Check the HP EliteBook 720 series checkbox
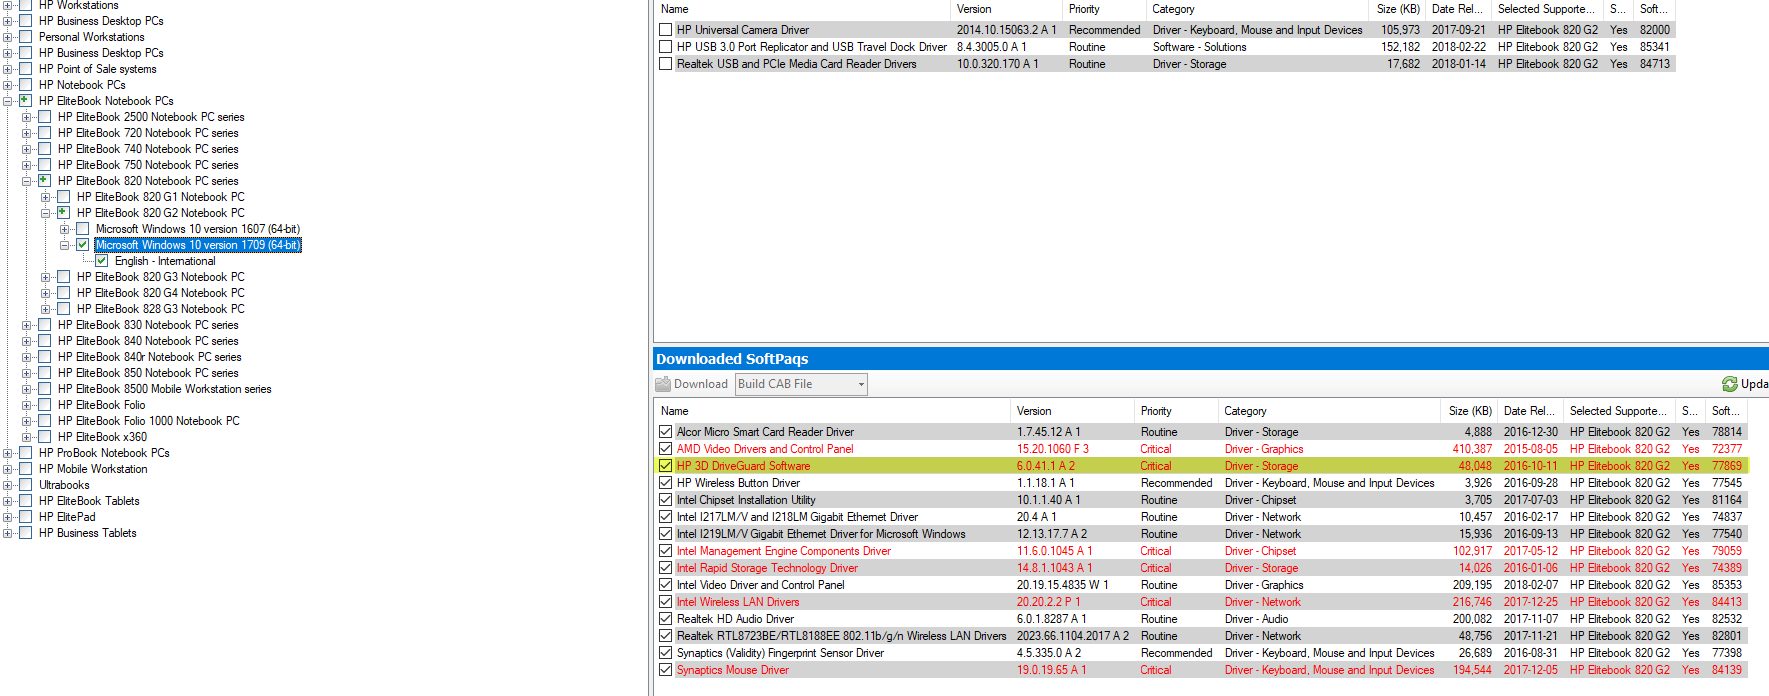 [45, 133]
